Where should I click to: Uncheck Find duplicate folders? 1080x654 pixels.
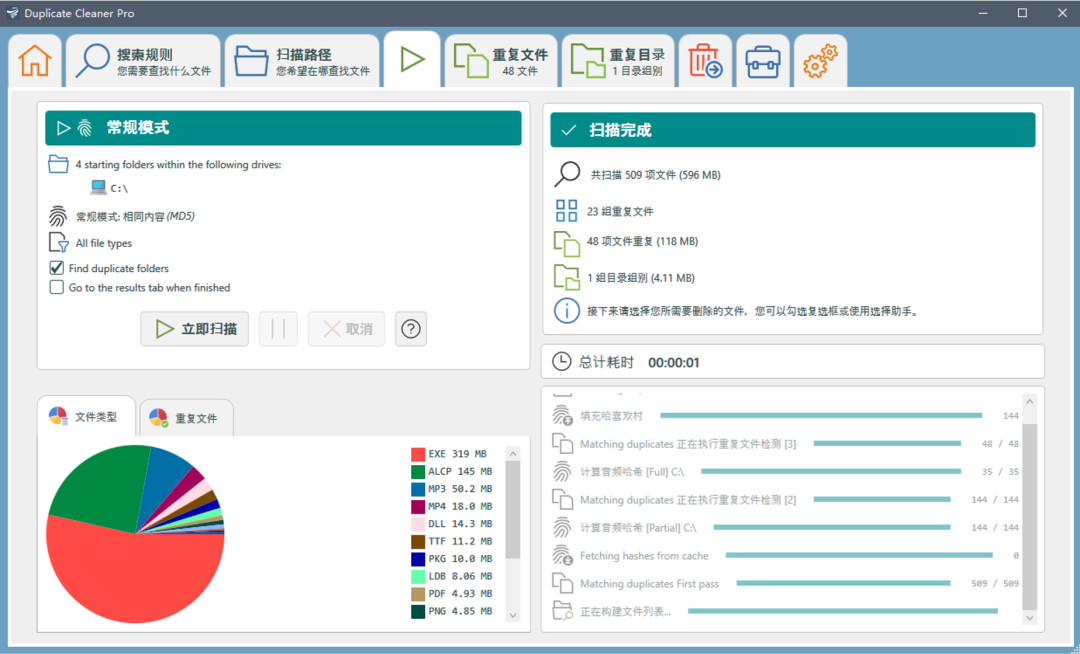click(57, 268)
